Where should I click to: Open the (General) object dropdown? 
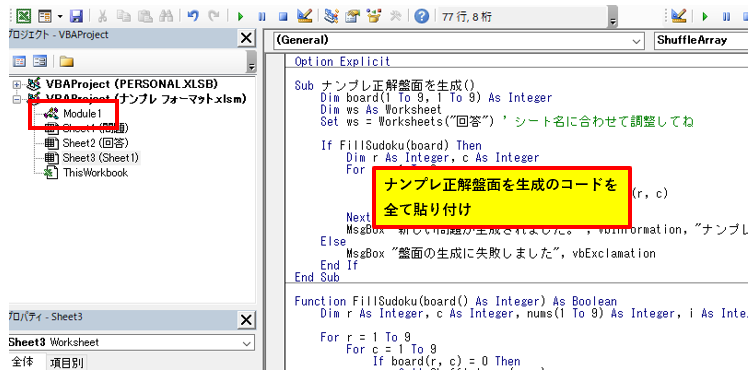[x=458, y=41]
